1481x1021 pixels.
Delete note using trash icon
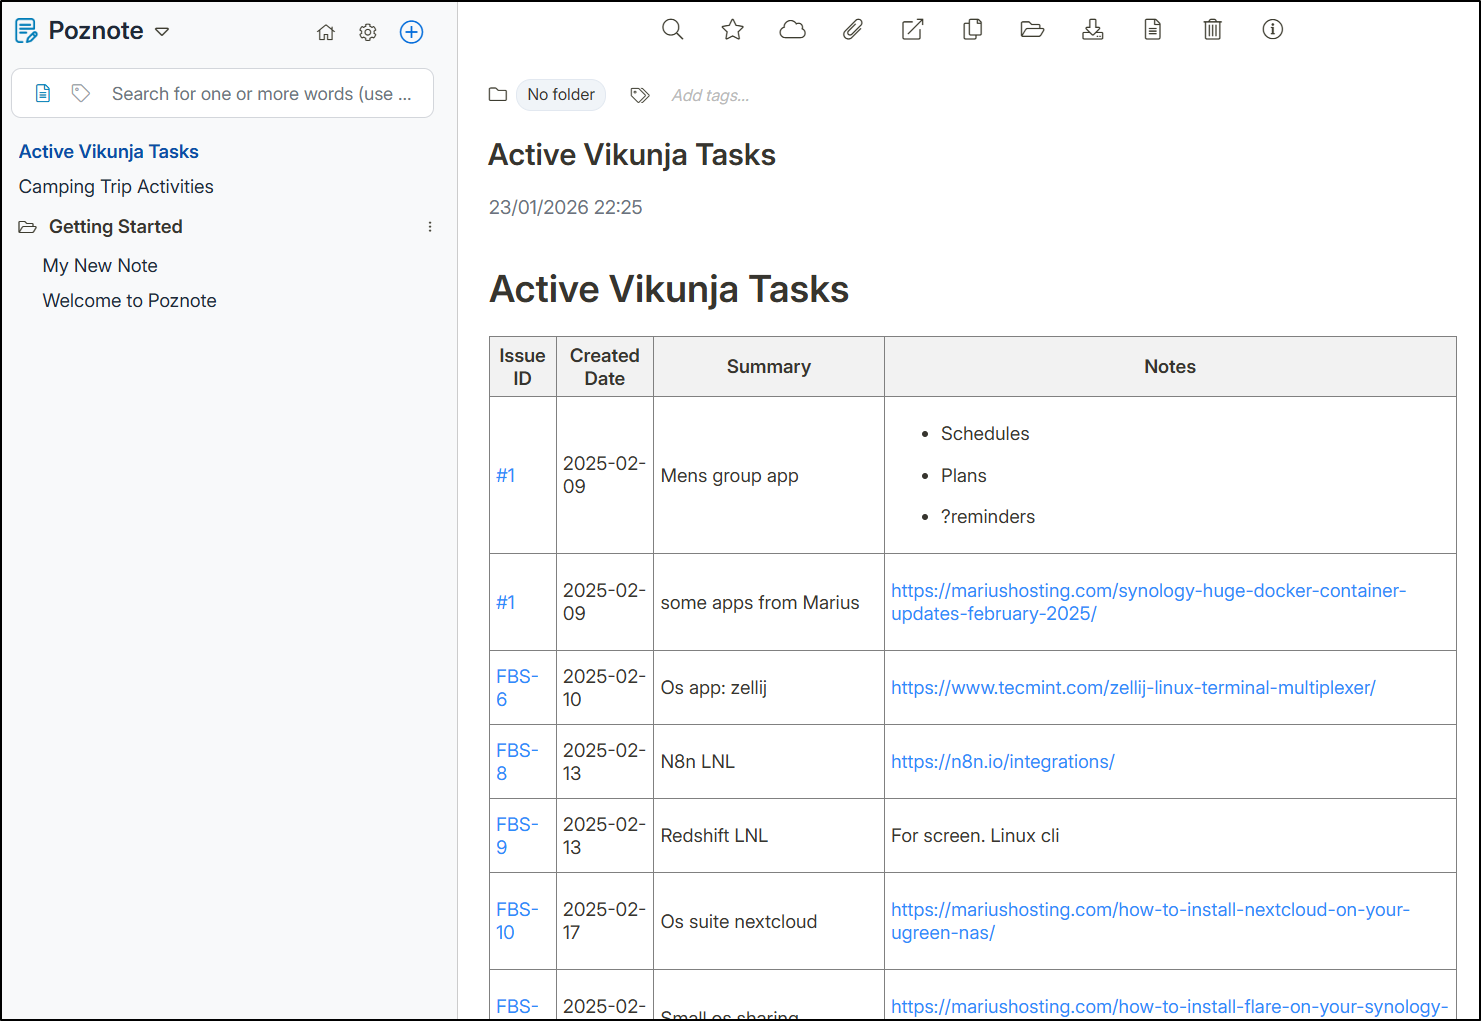[x=1213, y=30]
